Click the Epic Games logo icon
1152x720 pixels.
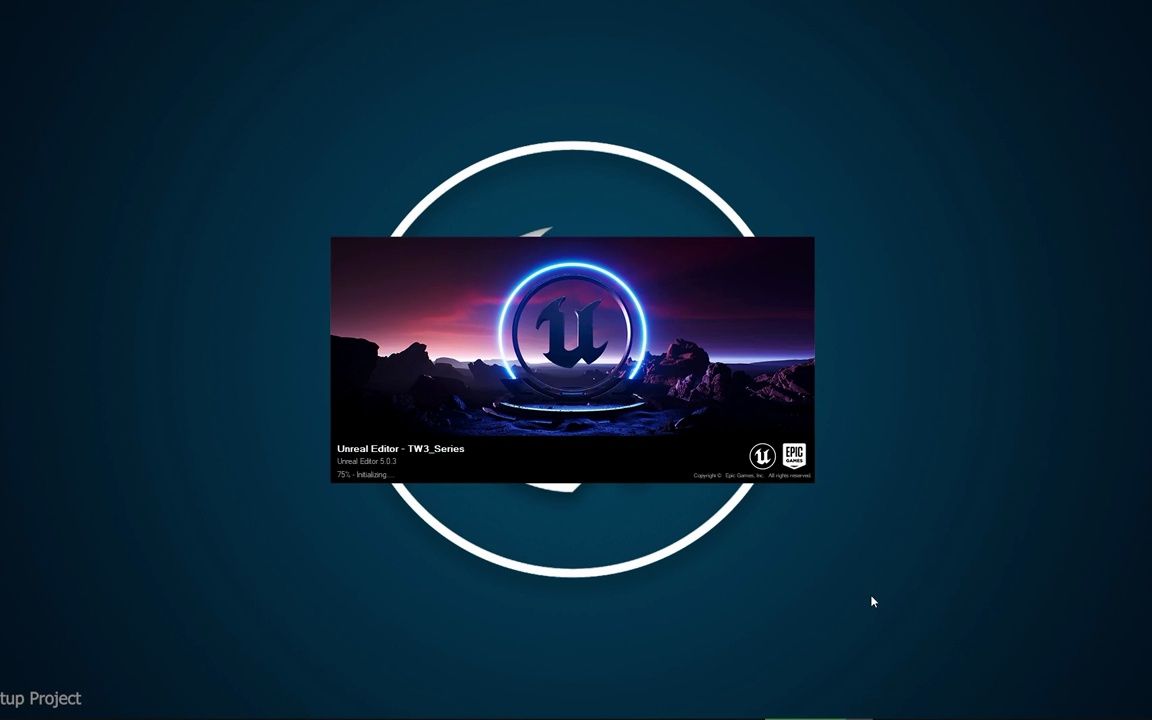(794, 456)
